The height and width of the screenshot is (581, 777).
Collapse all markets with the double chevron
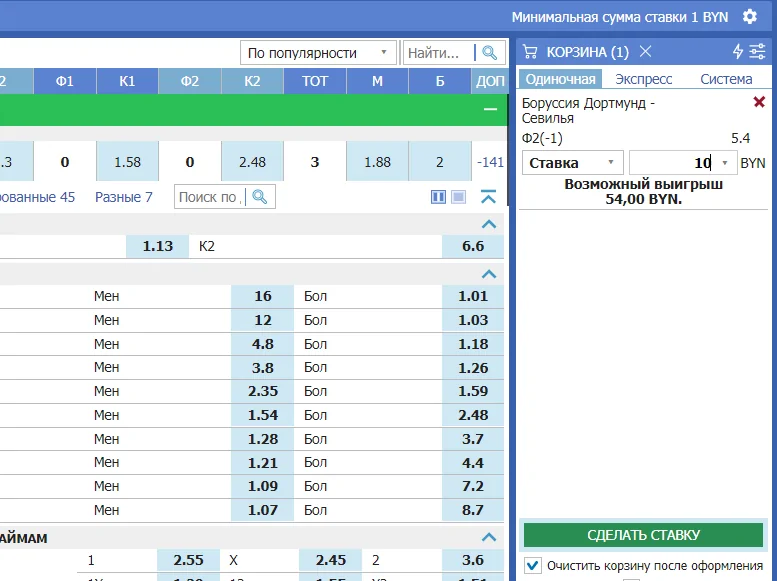pos(488,197)
